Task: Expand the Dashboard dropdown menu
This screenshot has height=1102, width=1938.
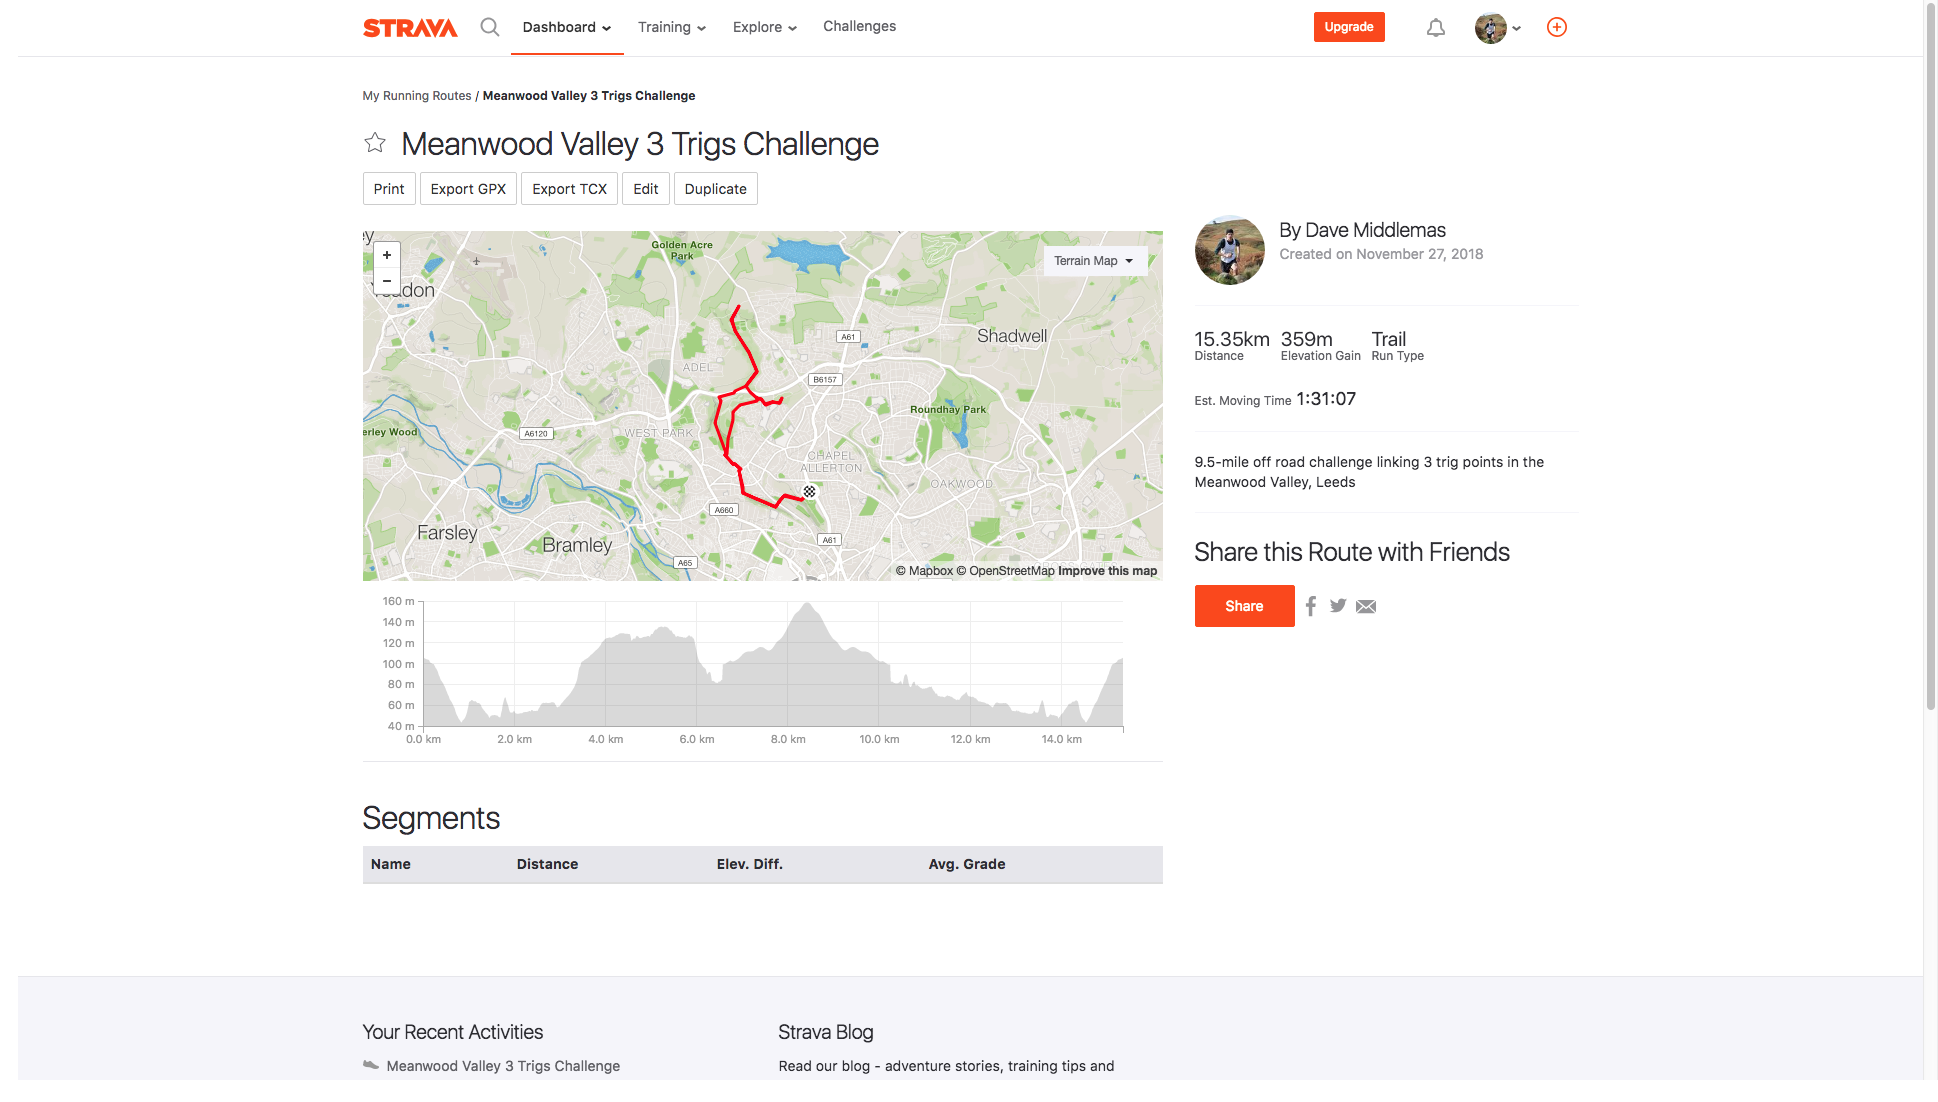Action: point(566,27)
